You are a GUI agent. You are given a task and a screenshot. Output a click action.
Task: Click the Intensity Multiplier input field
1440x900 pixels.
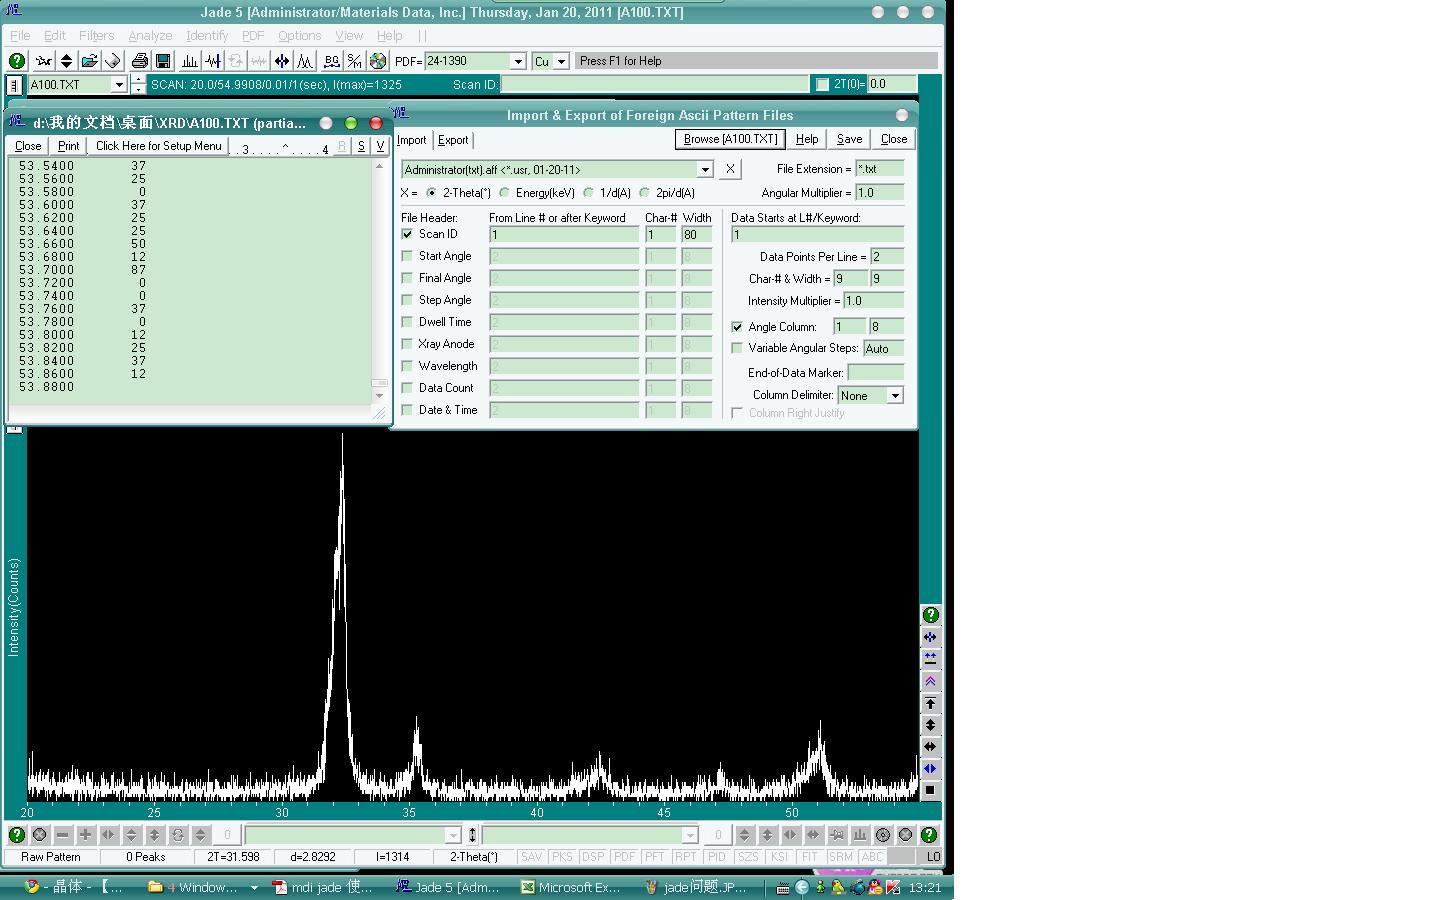873,301
